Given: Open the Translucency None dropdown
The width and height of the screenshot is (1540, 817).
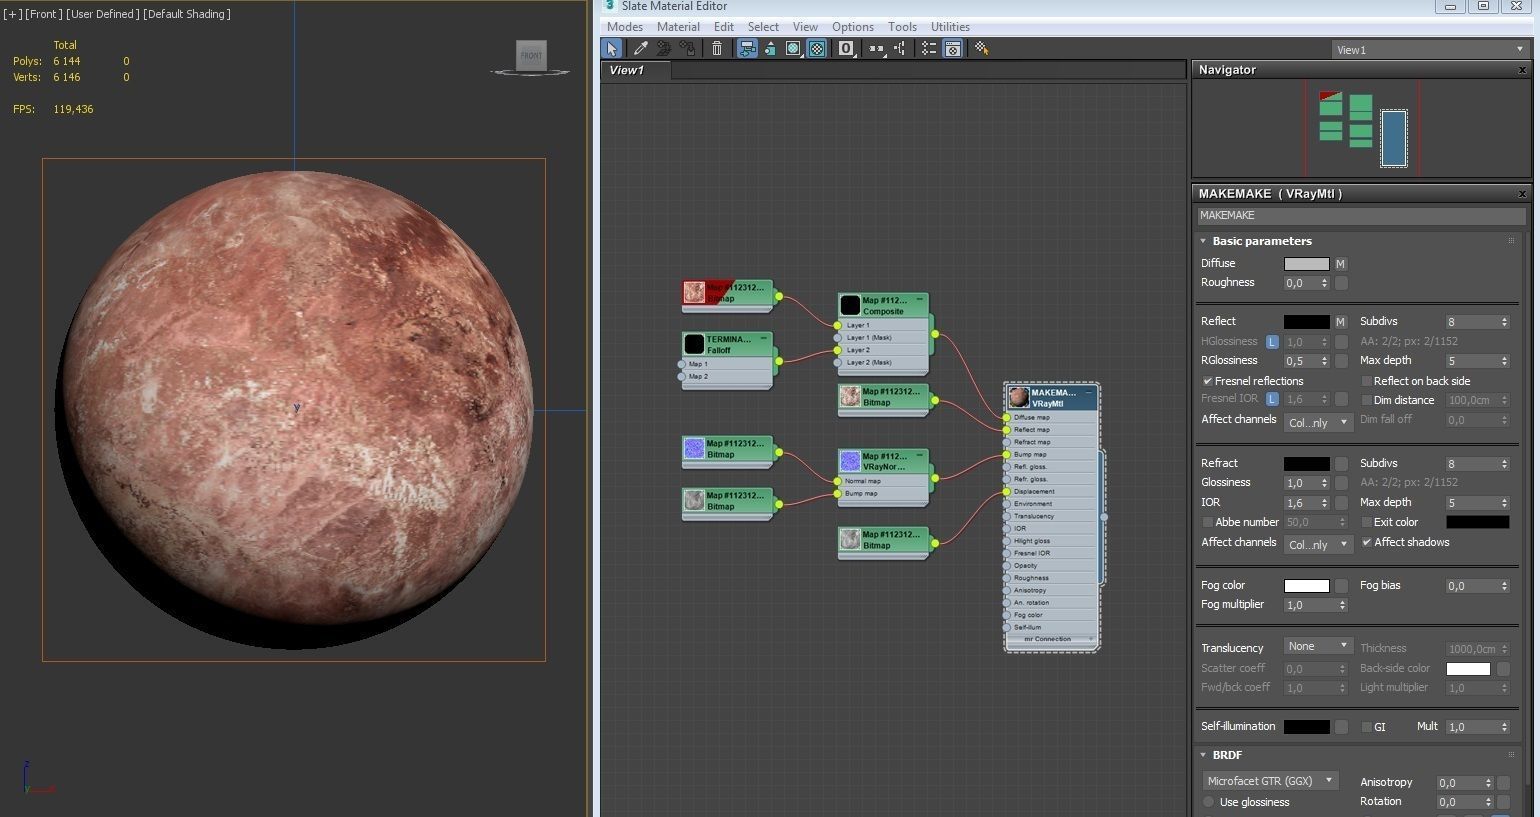Looking at the screenshot, I should (1318, 646).
